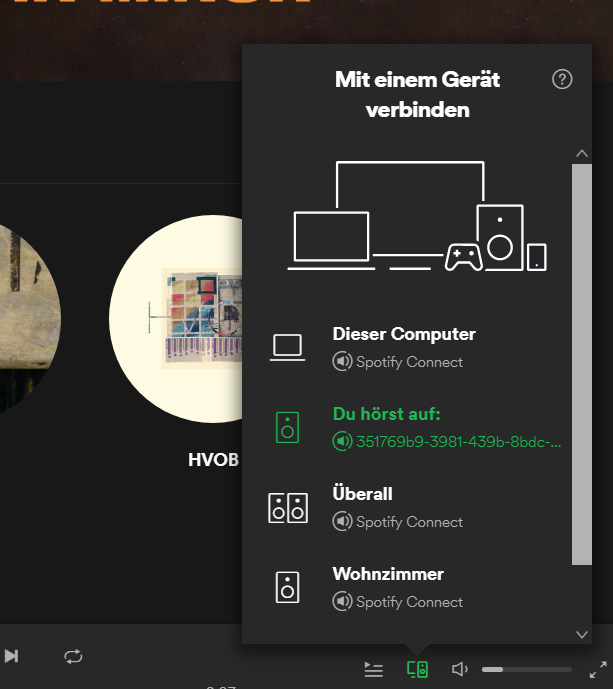Click the volume slider bar

(526, 669)
